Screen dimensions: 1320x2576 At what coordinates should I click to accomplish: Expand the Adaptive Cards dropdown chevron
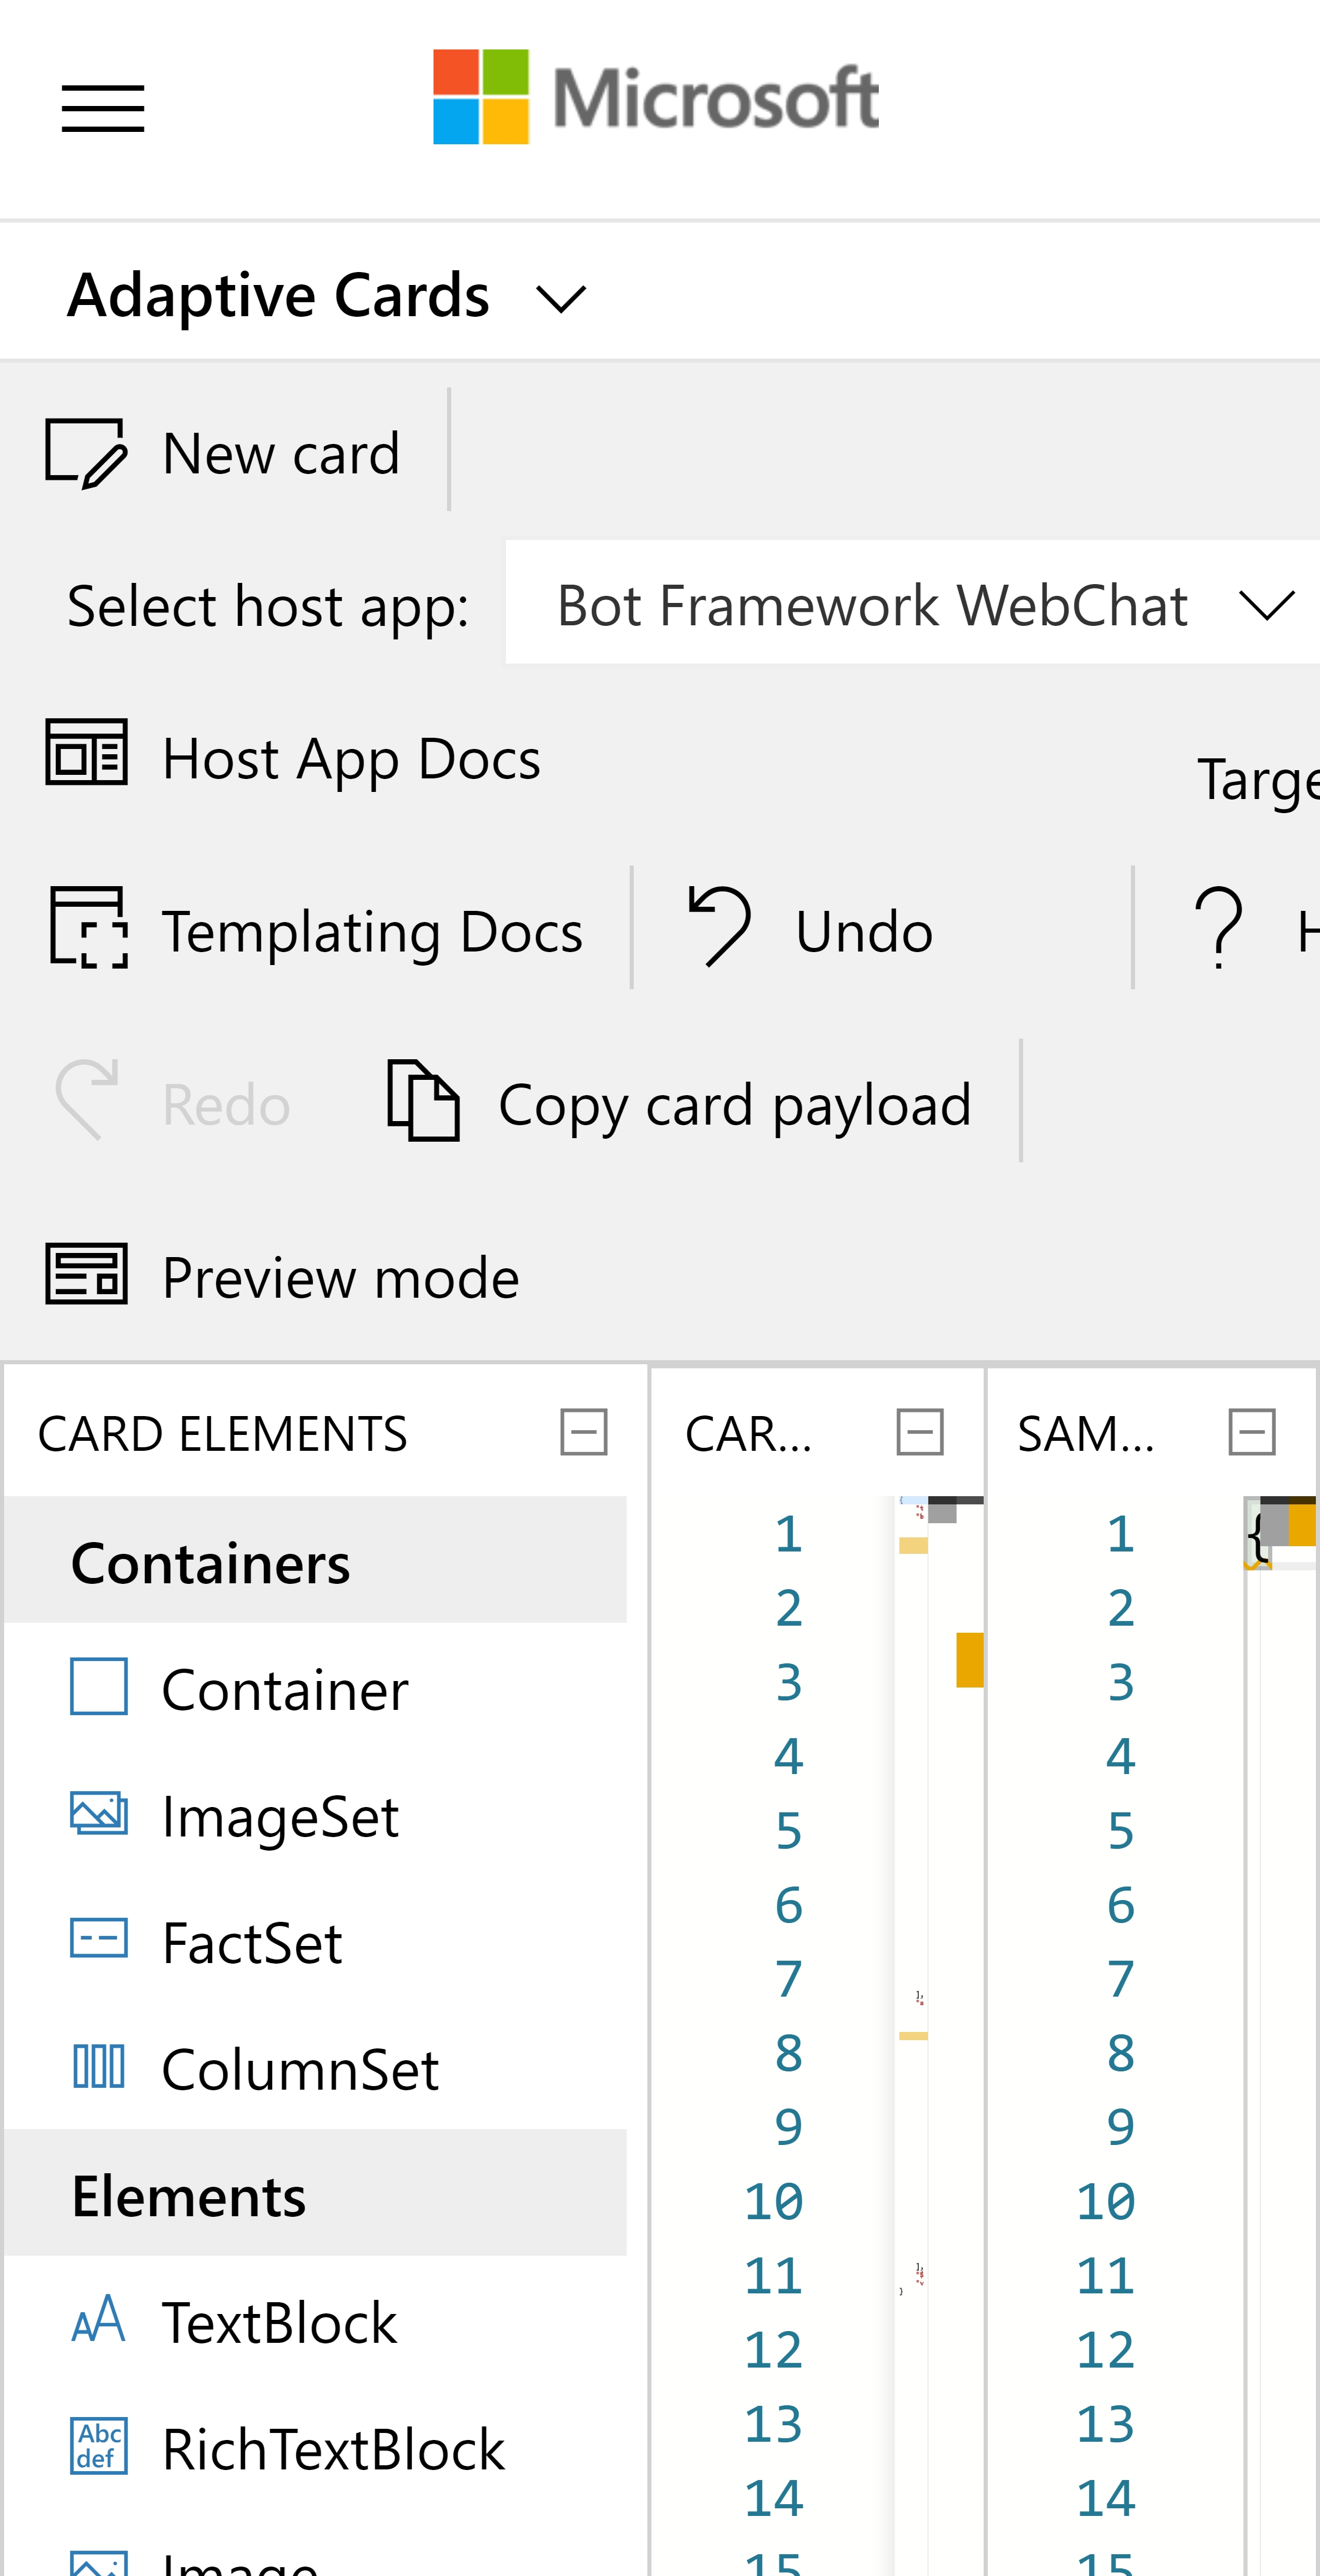click(x=560, y=298)
